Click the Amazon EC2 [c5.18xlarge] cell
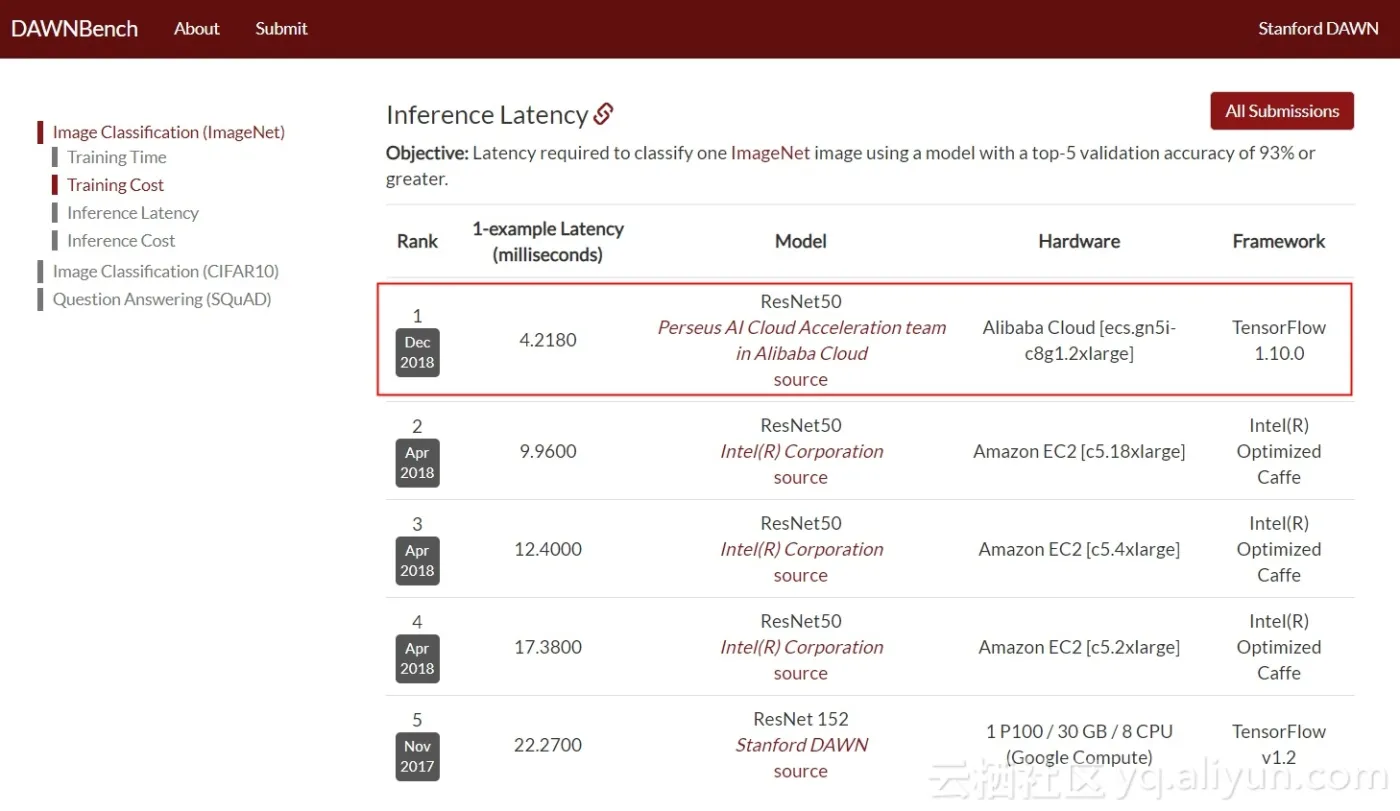 [1079, 451]
